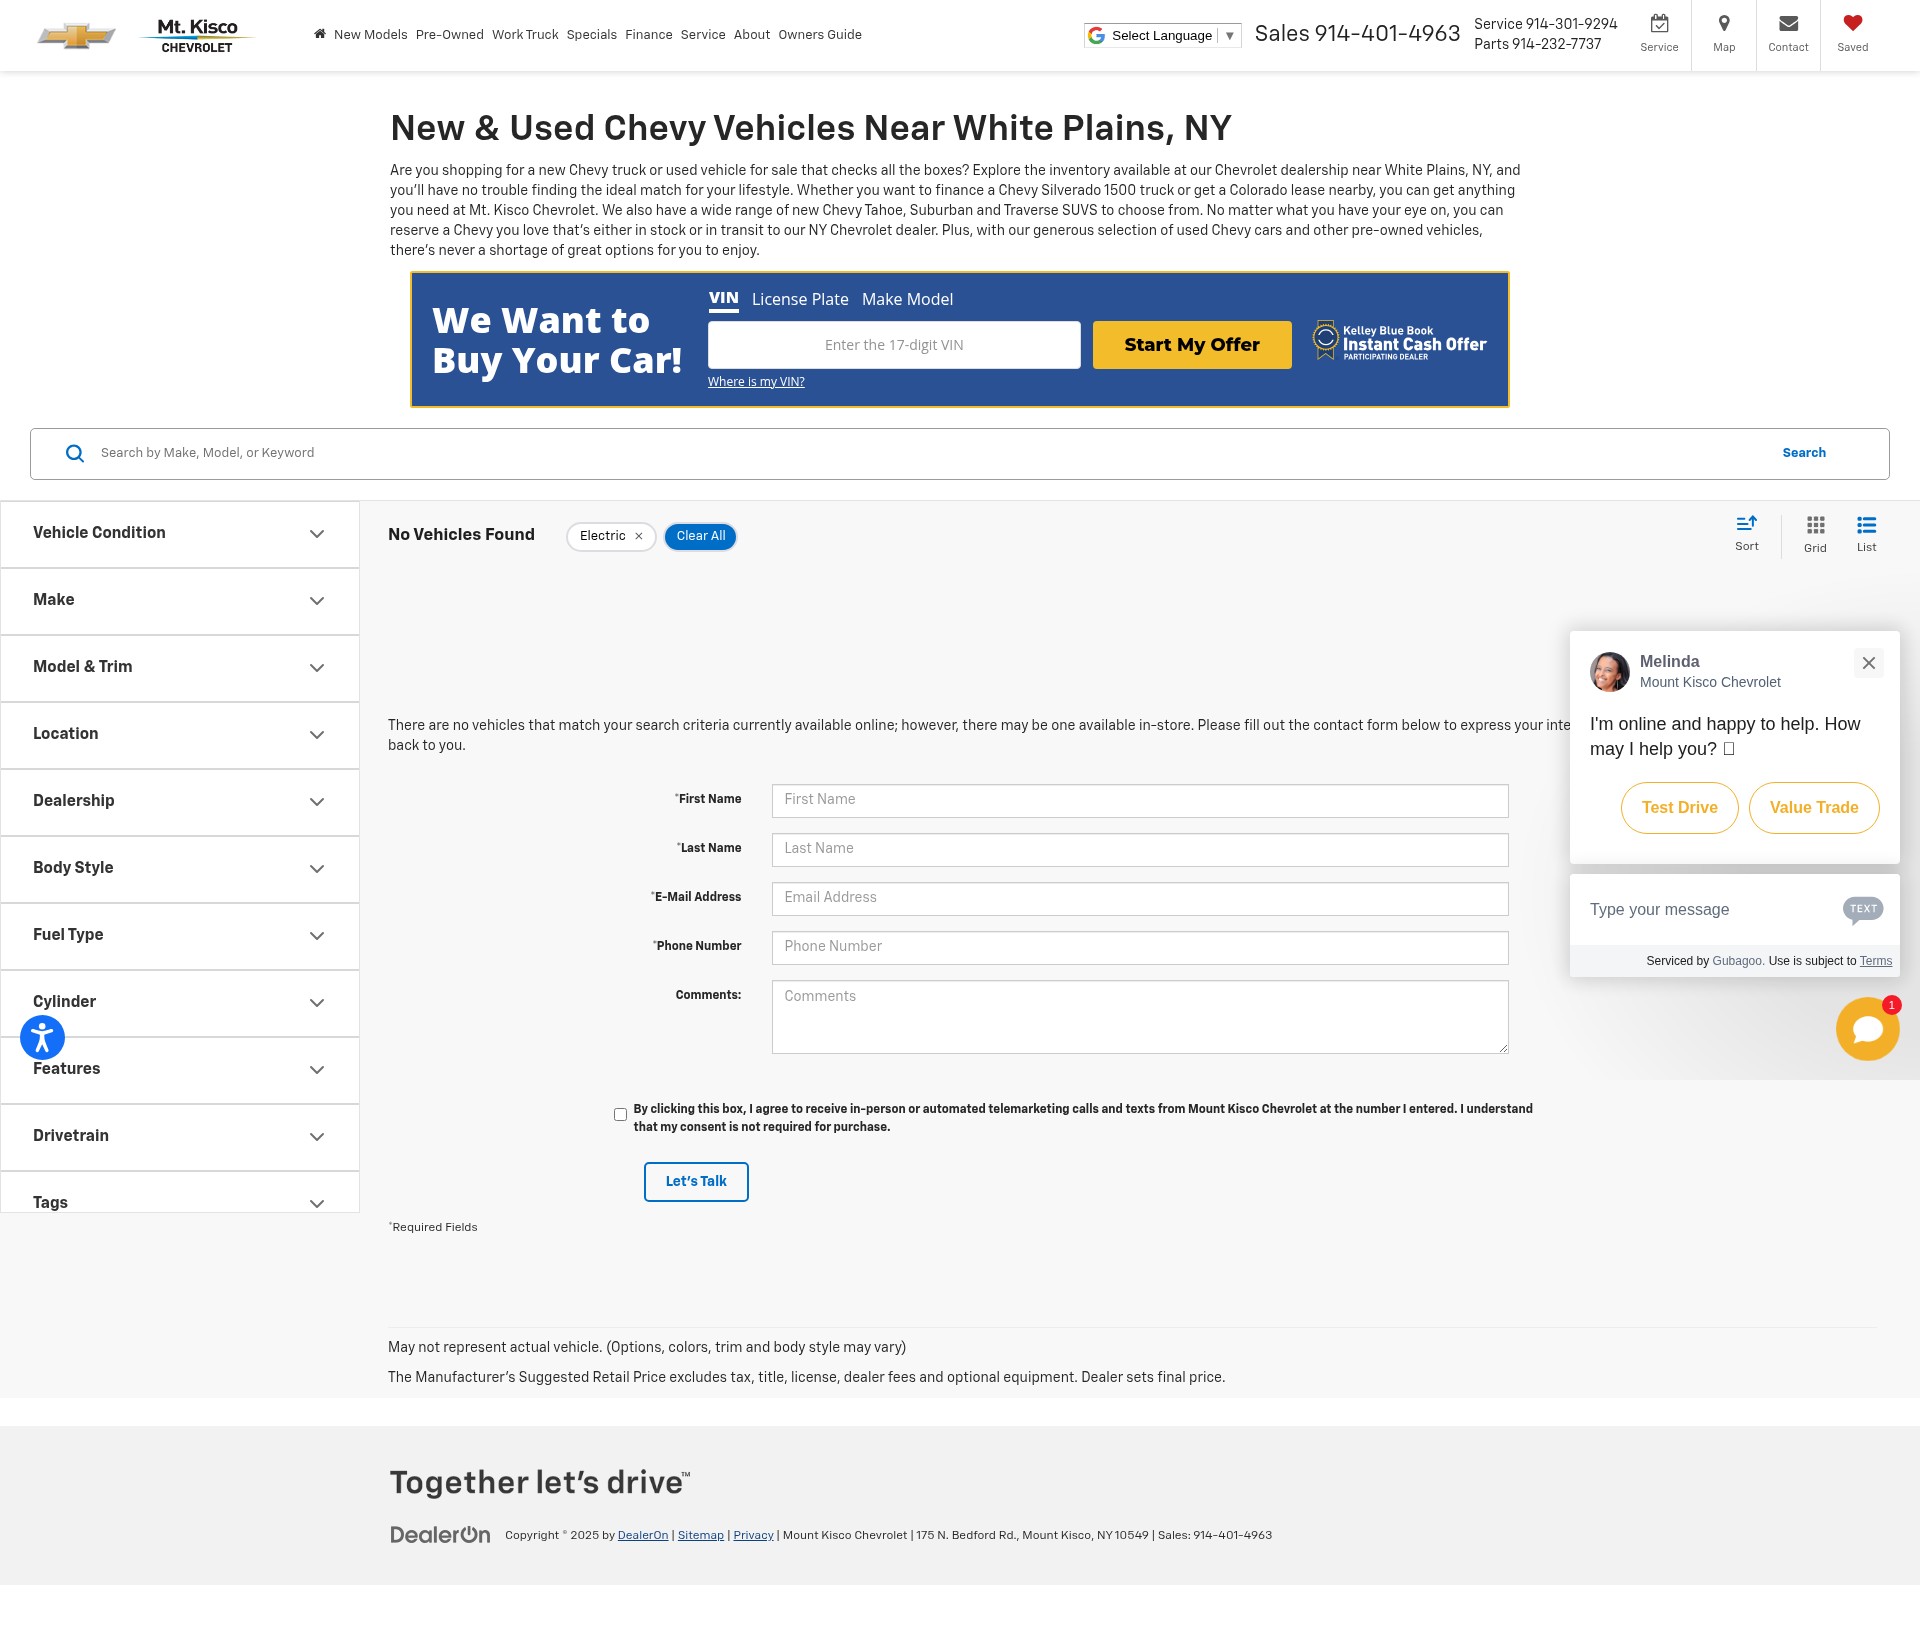Click the Value Trade chat button
Viewport: 1920px width, 1625px height.
click(x=1814, y=808)
